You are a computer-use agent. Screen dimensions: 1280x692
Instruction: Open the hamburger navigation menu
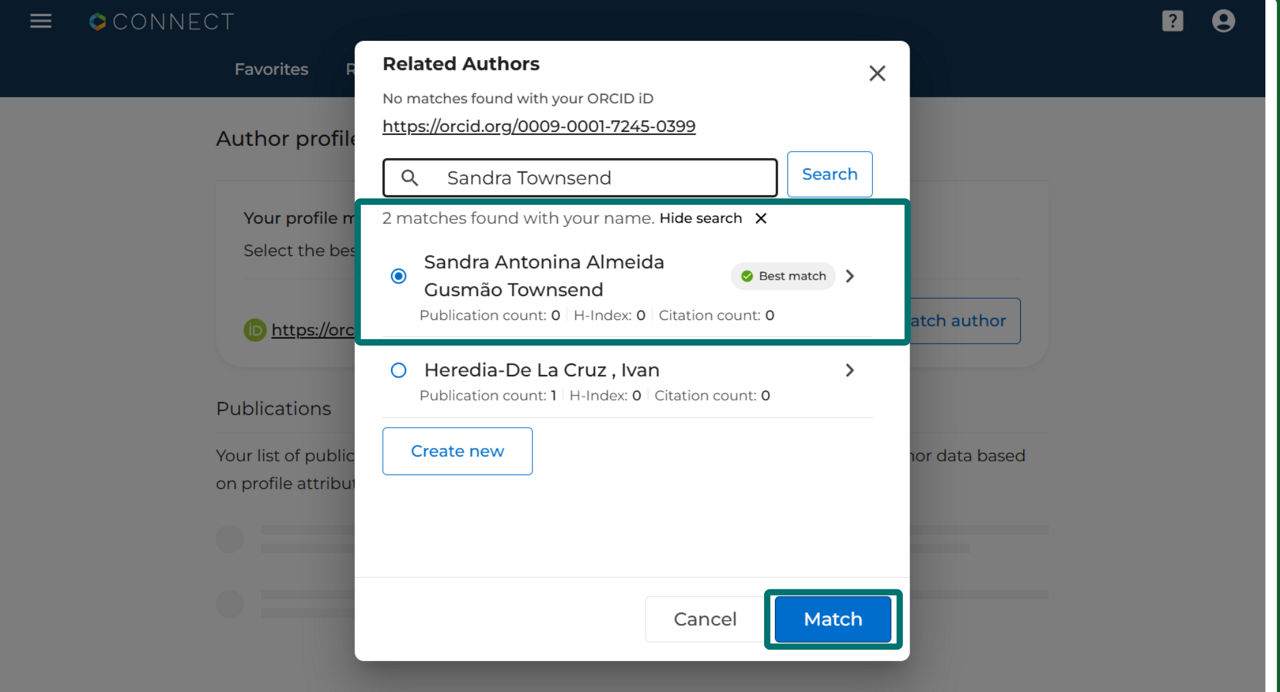click(x=41, y=21)
